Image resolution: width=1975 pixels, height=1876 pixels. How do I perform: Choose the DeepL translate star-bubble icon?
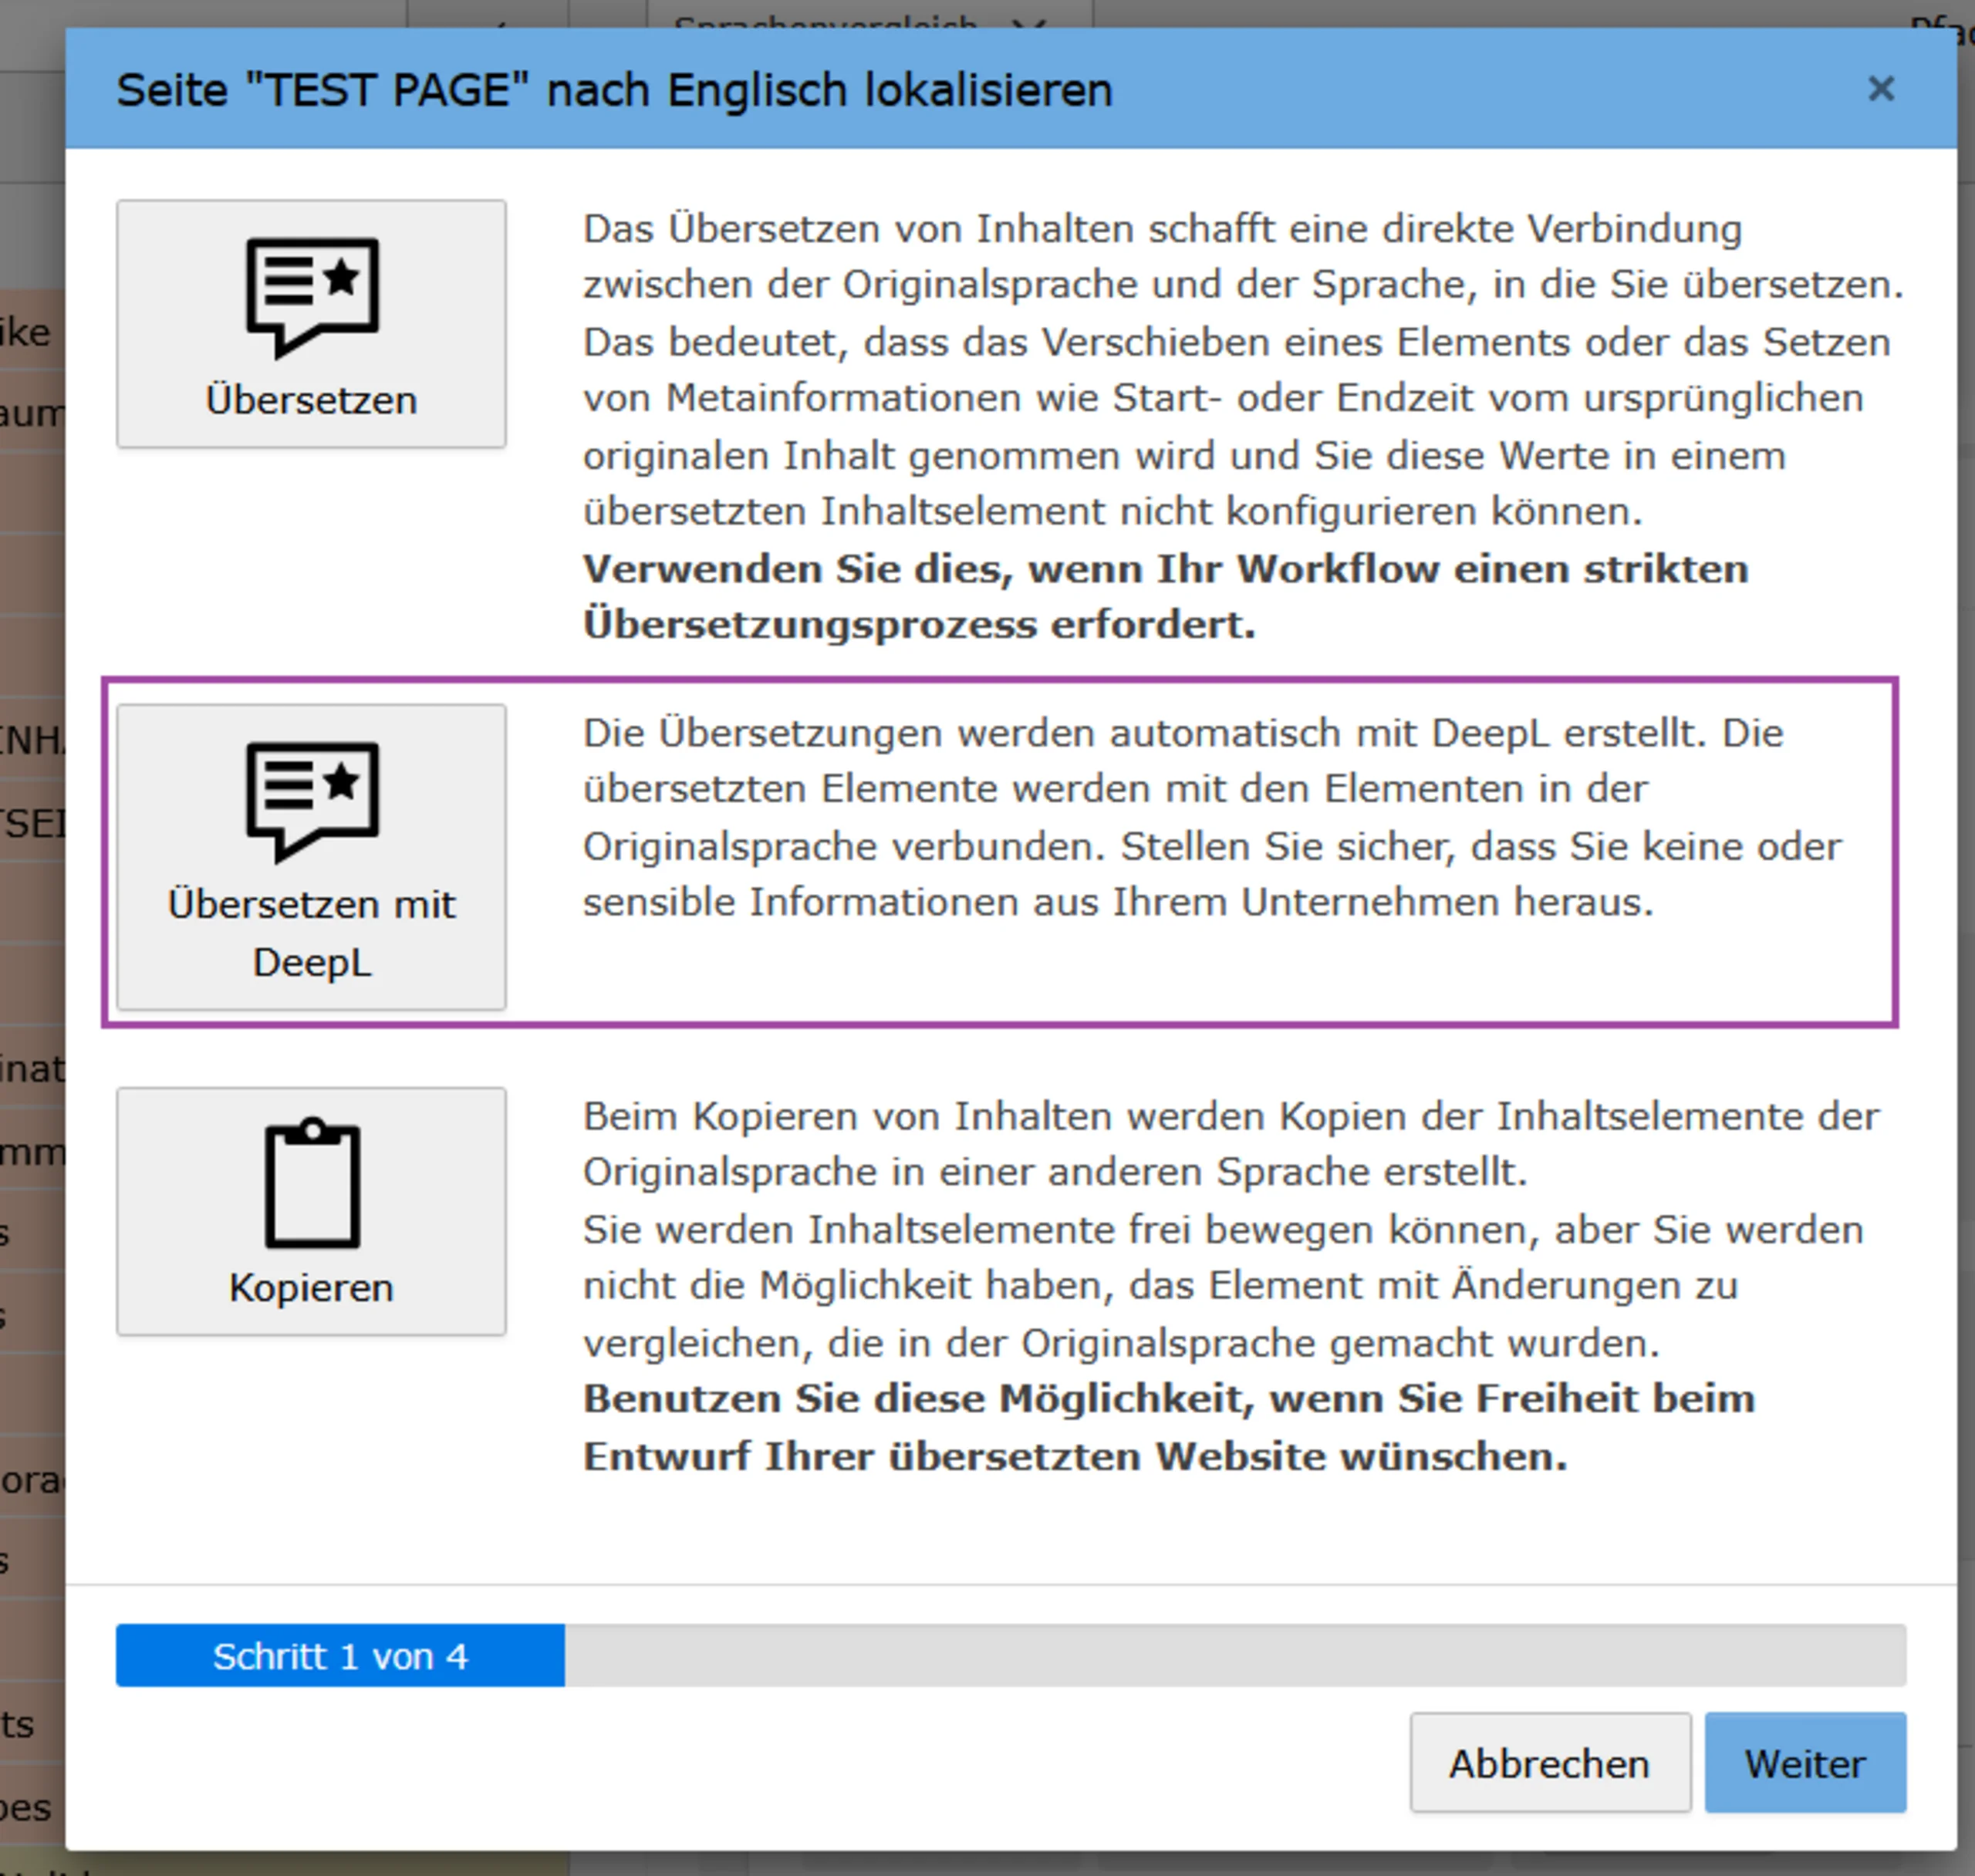click(x=312, y=802)
